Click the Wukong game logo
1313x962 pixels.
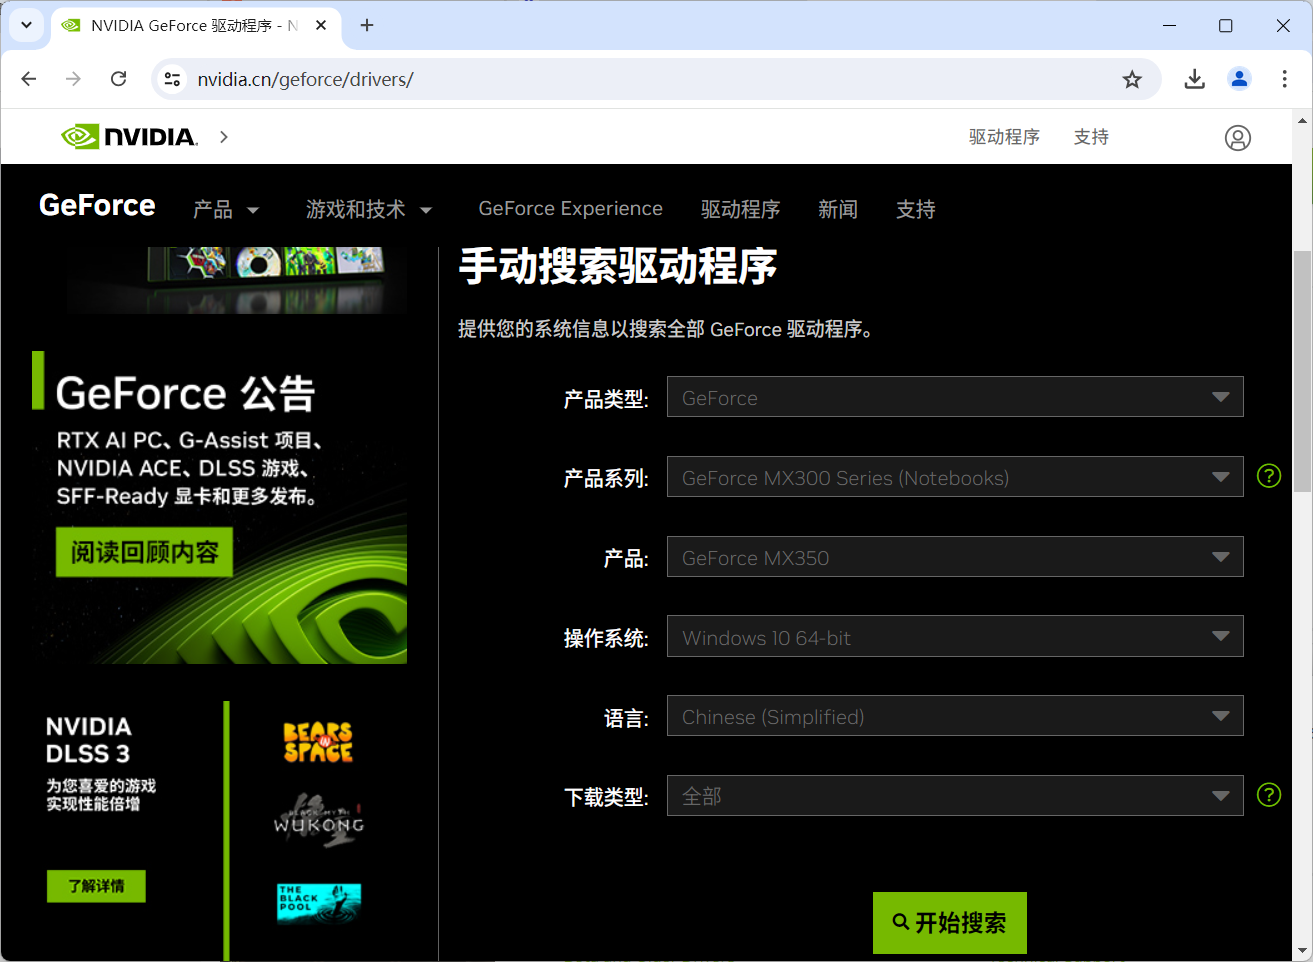[319, 820]
